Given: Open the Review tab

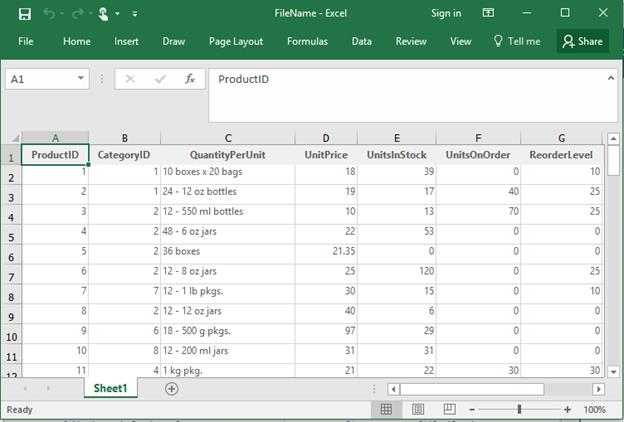Looking at the screenshot, I should pyautogui.click(x=411, y=41).
